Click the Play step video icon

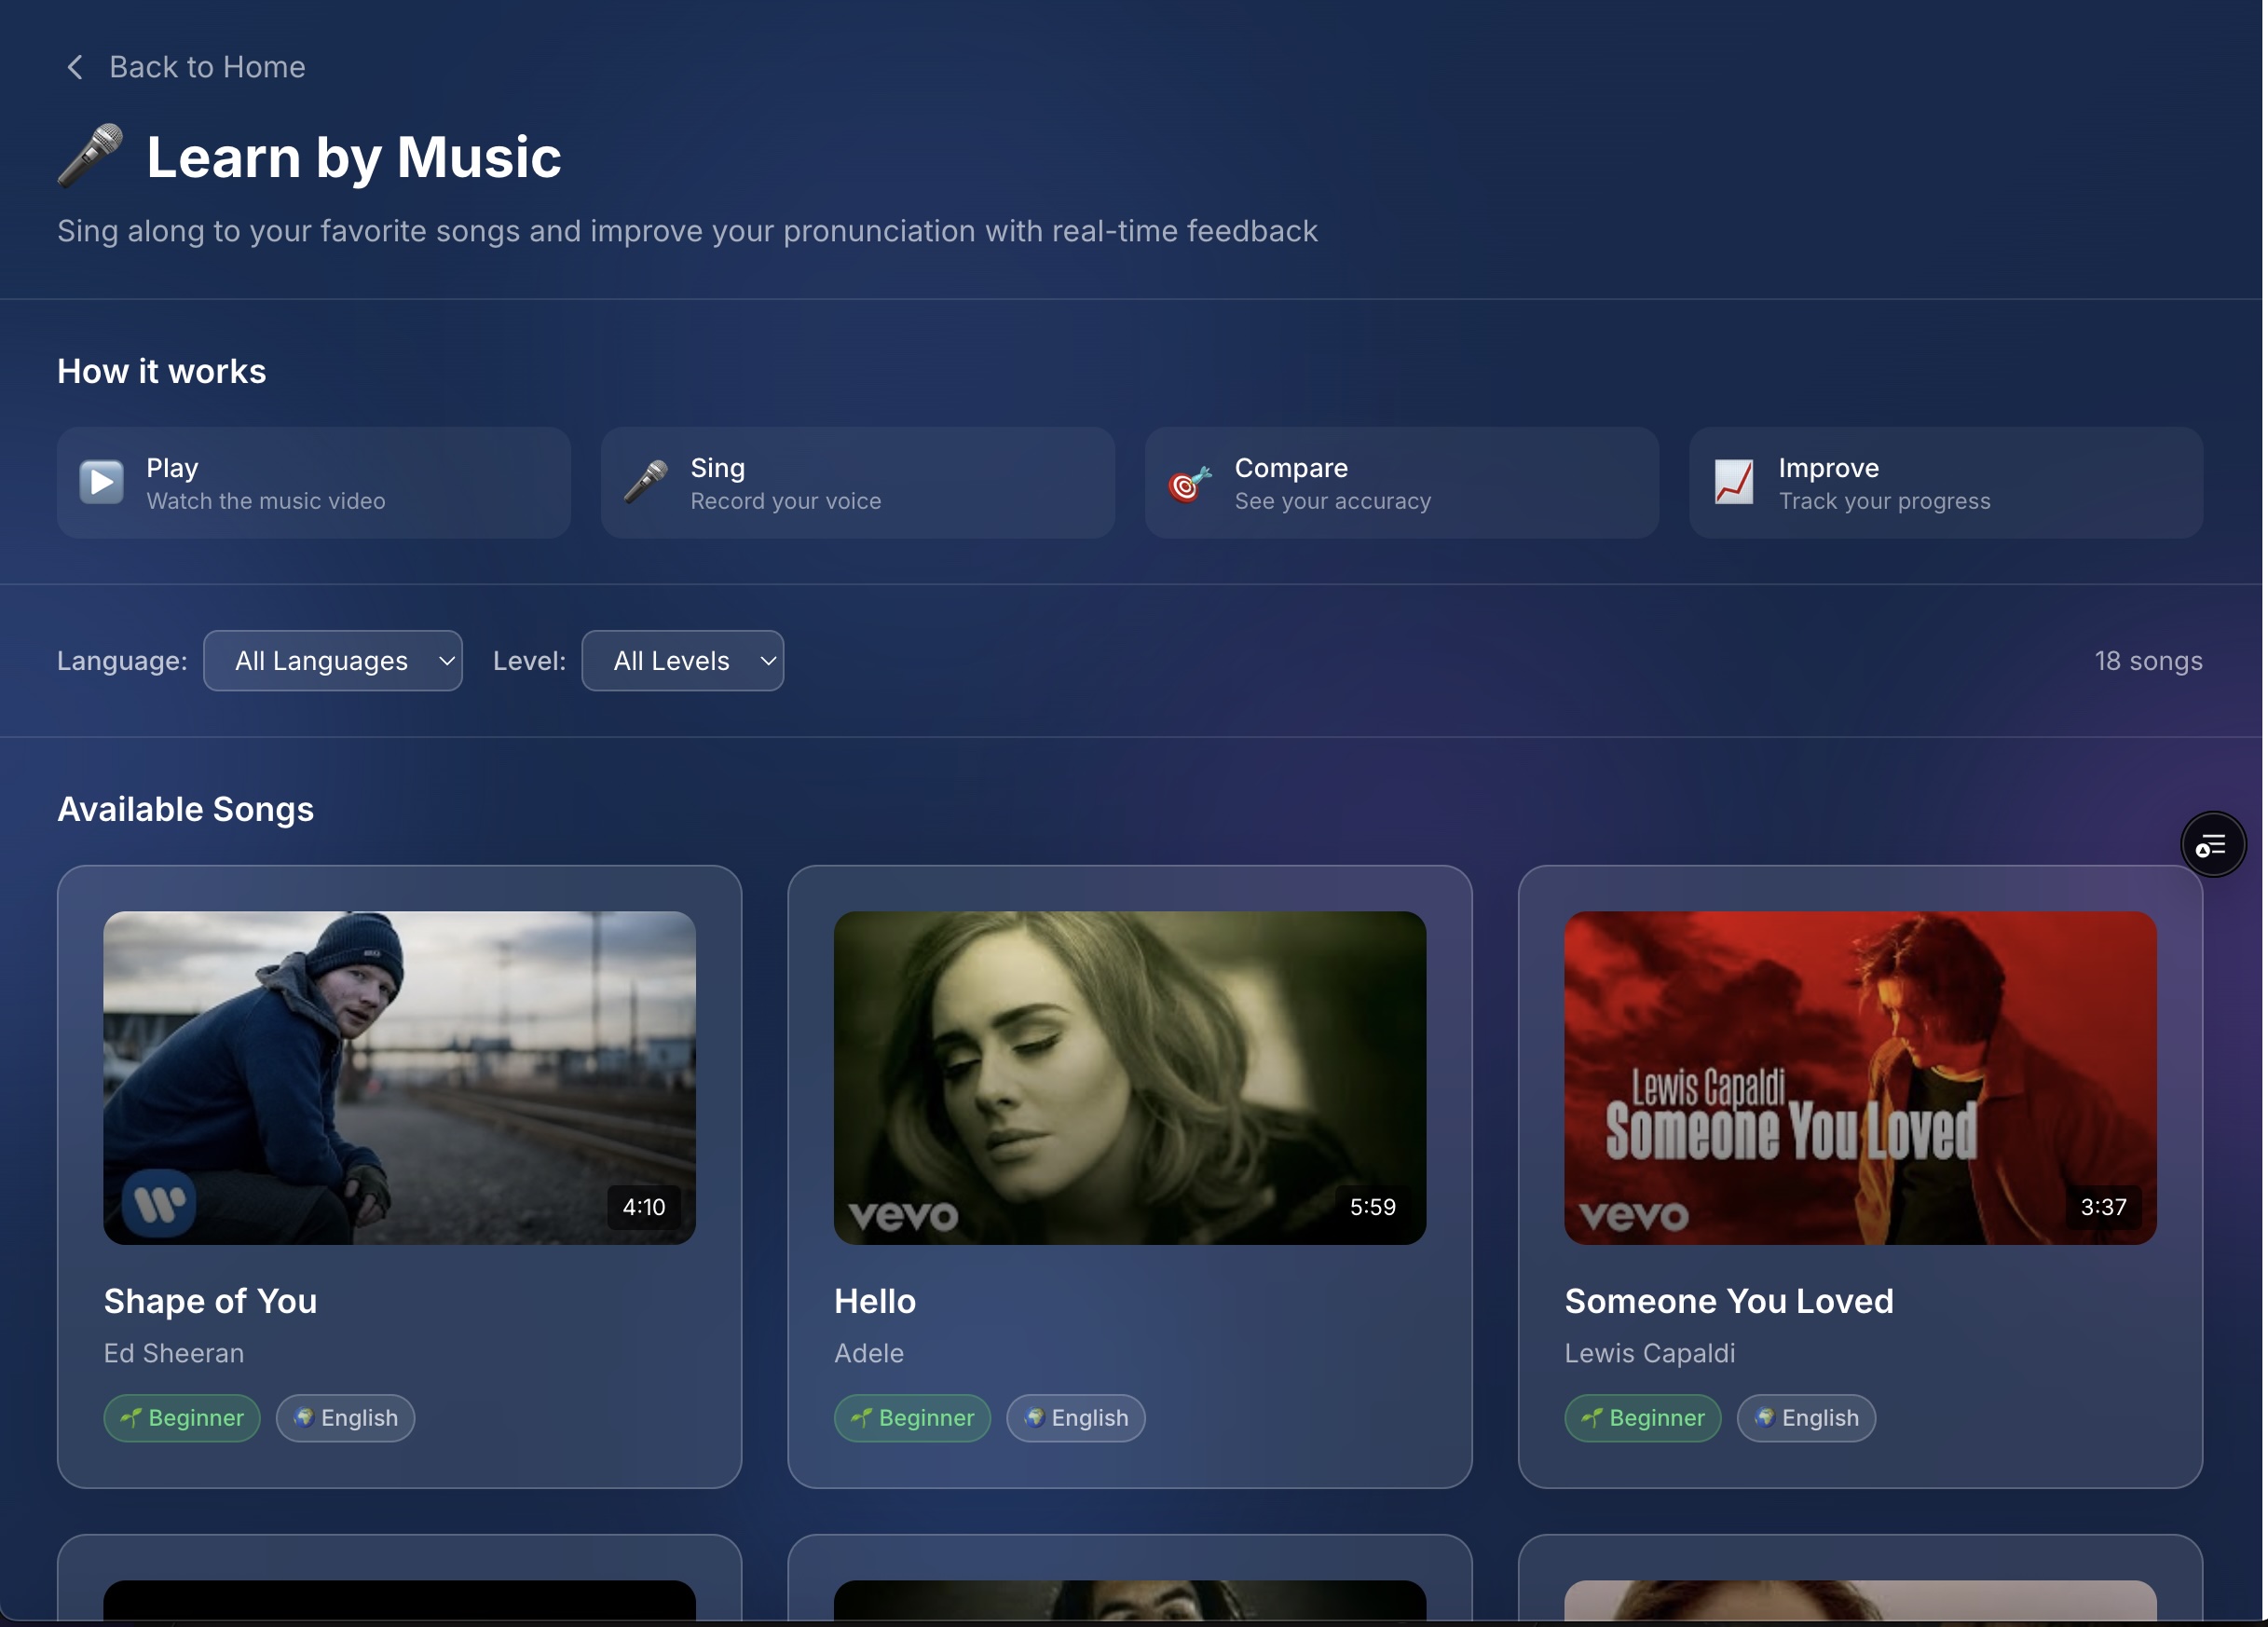pyautogui.click(x=102, y=483)
